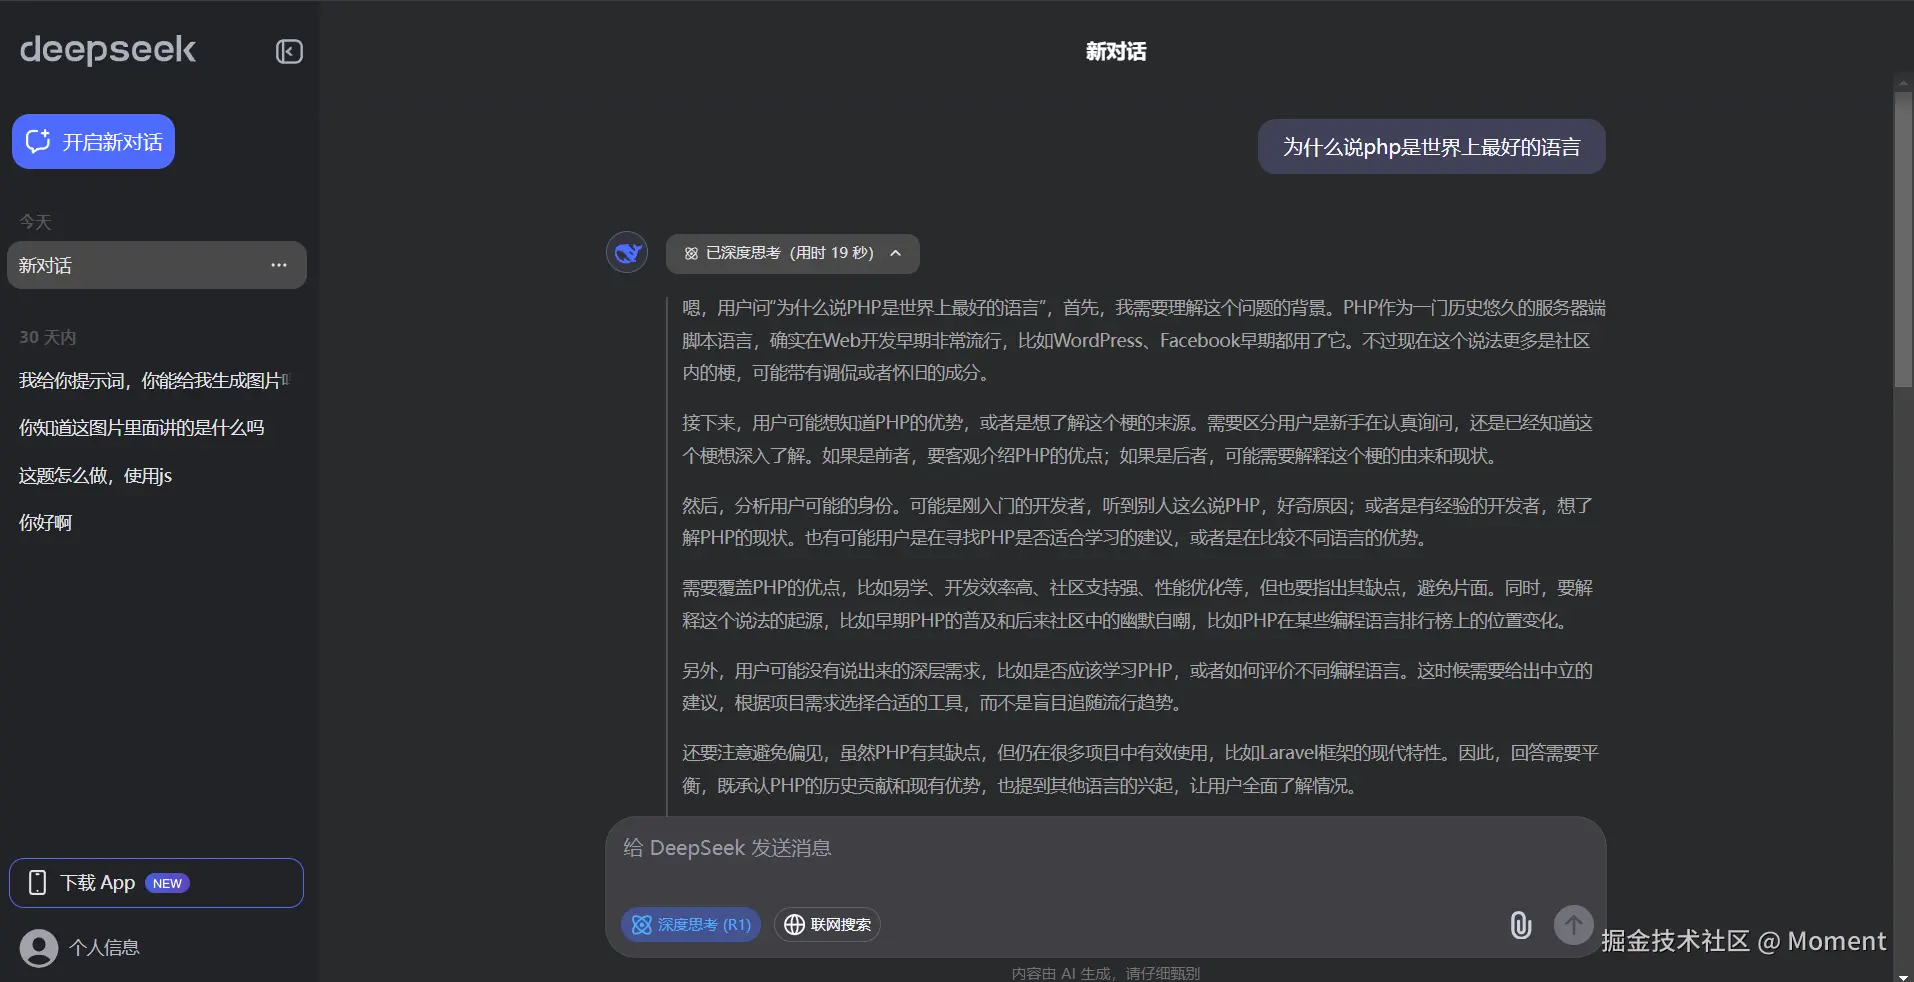Screen dimensions: 1914x982
Task: Click paragraph beginning 嗯，用户问
Action: point(1144,341)
